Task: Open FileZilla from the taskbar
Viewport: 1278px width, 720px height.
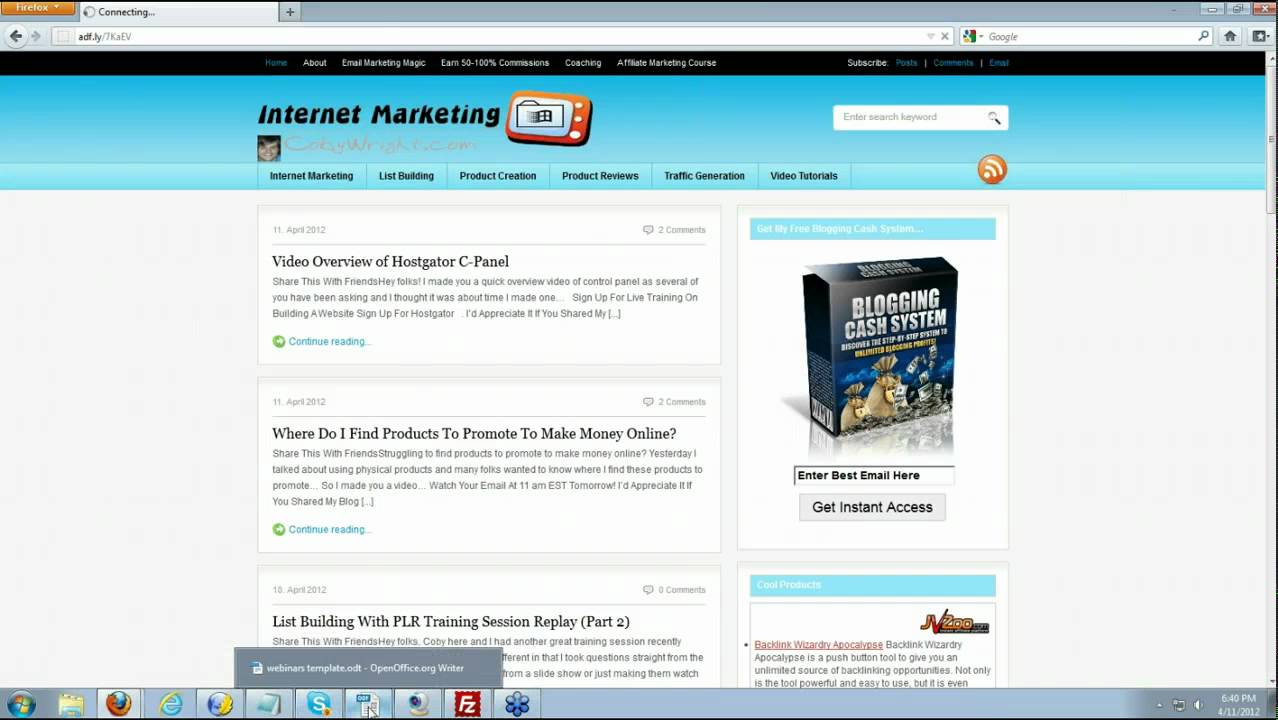Action: [467, 704]
